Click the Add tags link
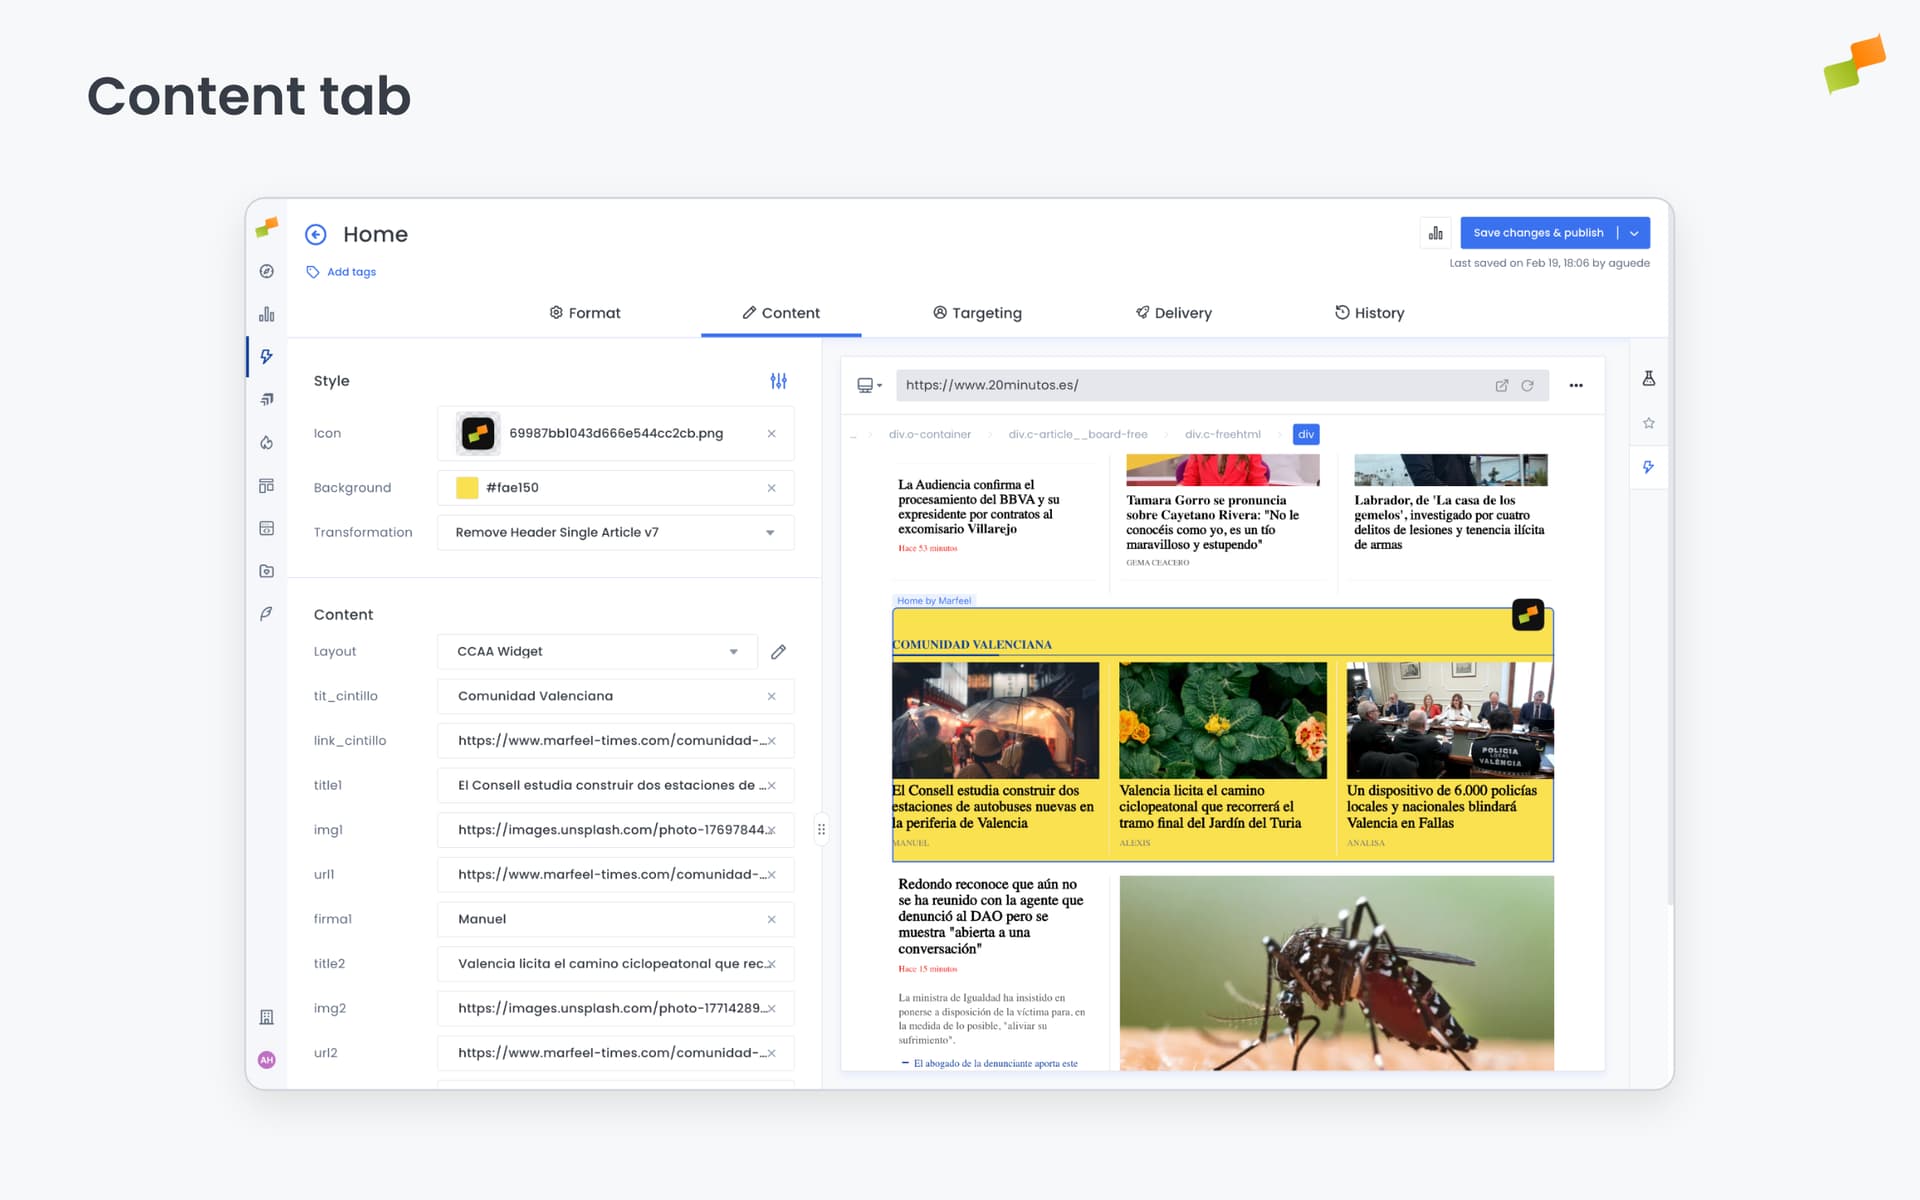 pyautogui.click(x=351, y=271)
